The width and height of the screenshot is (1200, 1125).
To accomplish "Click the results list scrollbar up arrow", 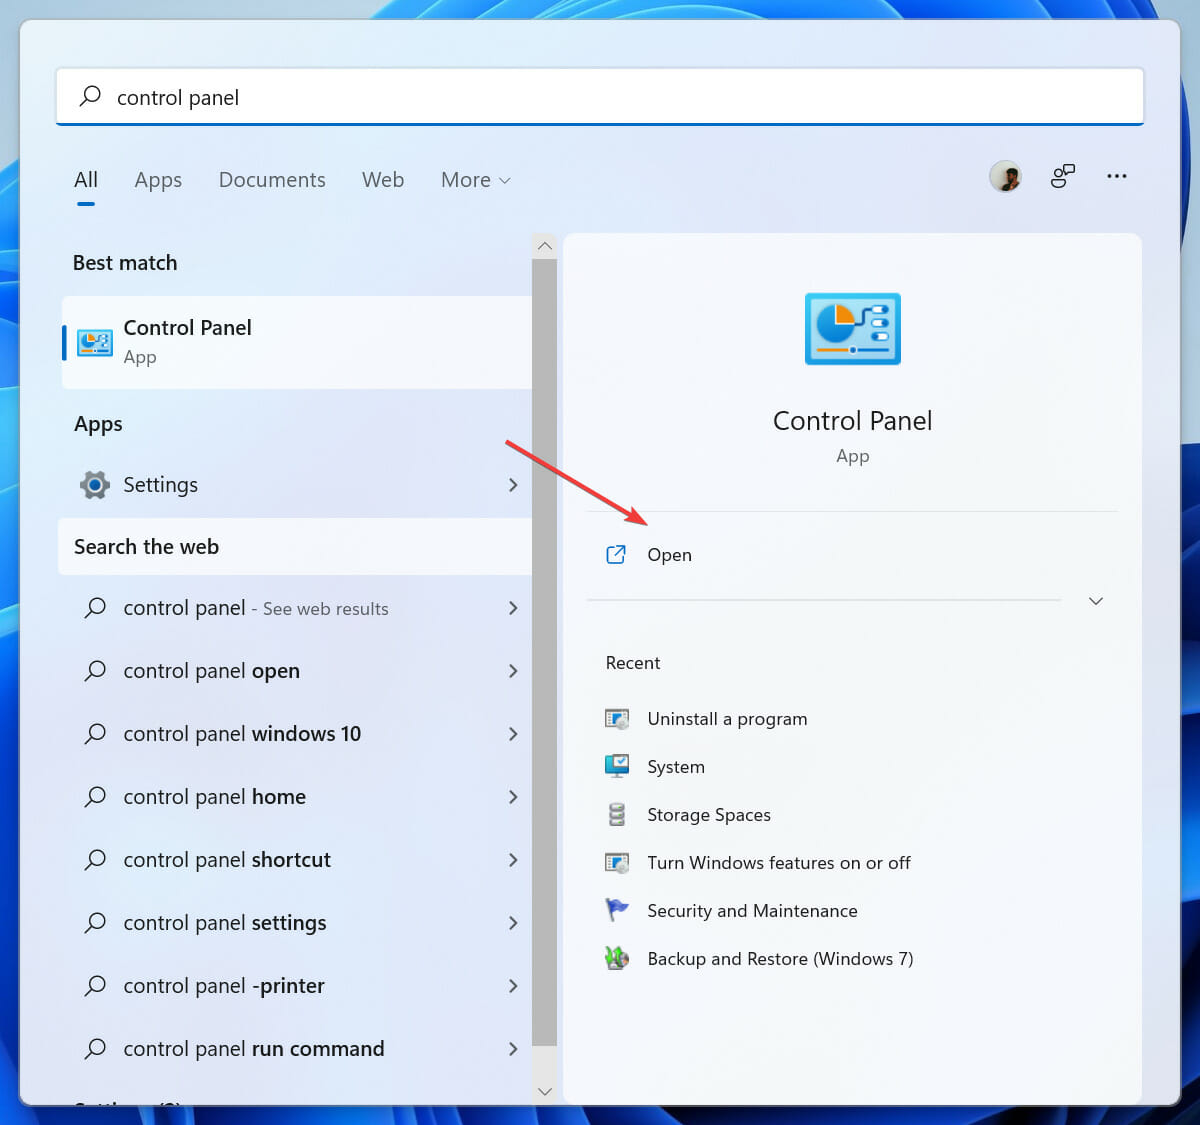I will 545,245.
